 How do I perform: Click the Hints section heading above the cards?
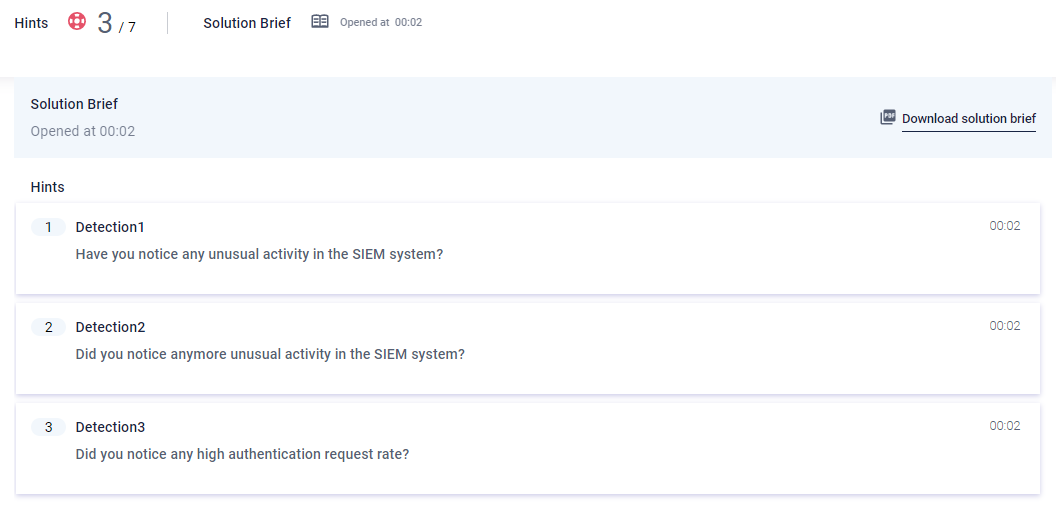coord(47,187)
